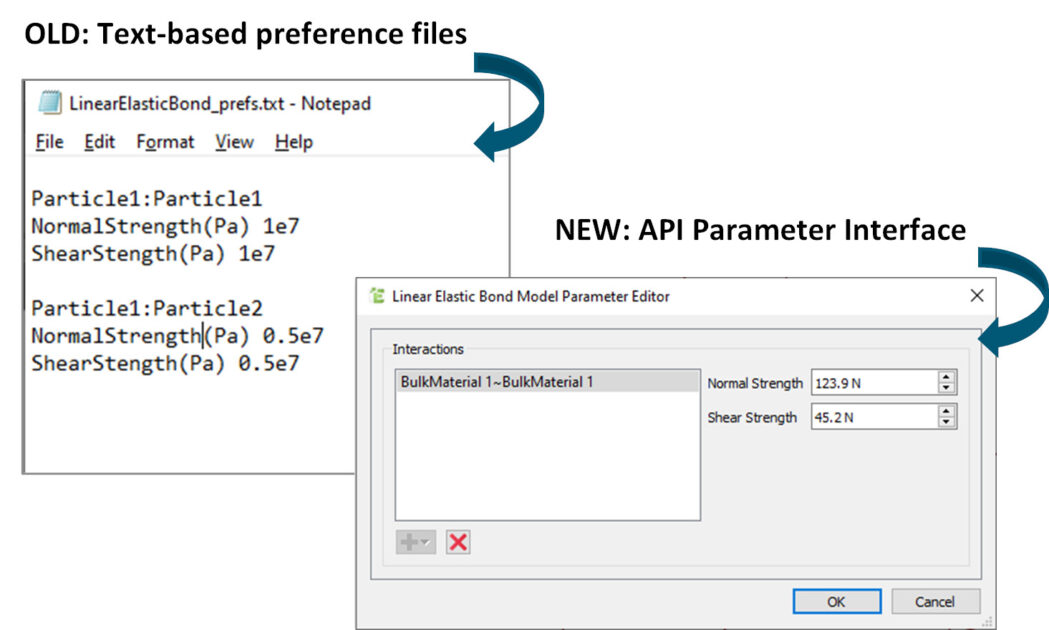This screenshot has height=630, width=1049.
Task: Open the View menu in Notepad
Action: point(234,142)
